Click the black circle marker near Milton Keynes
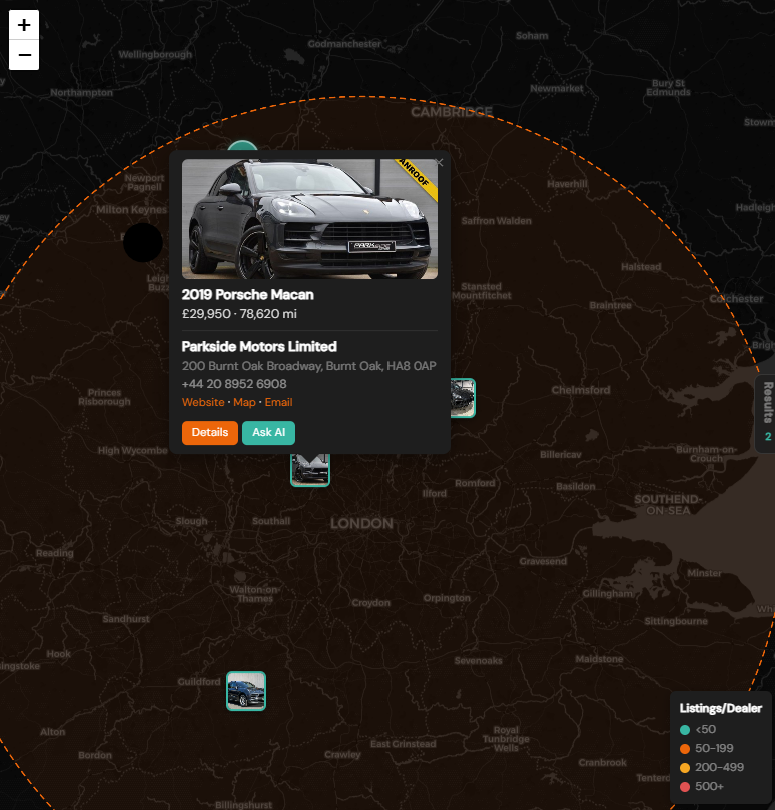775x810 pixels. (x=143, y=243)
